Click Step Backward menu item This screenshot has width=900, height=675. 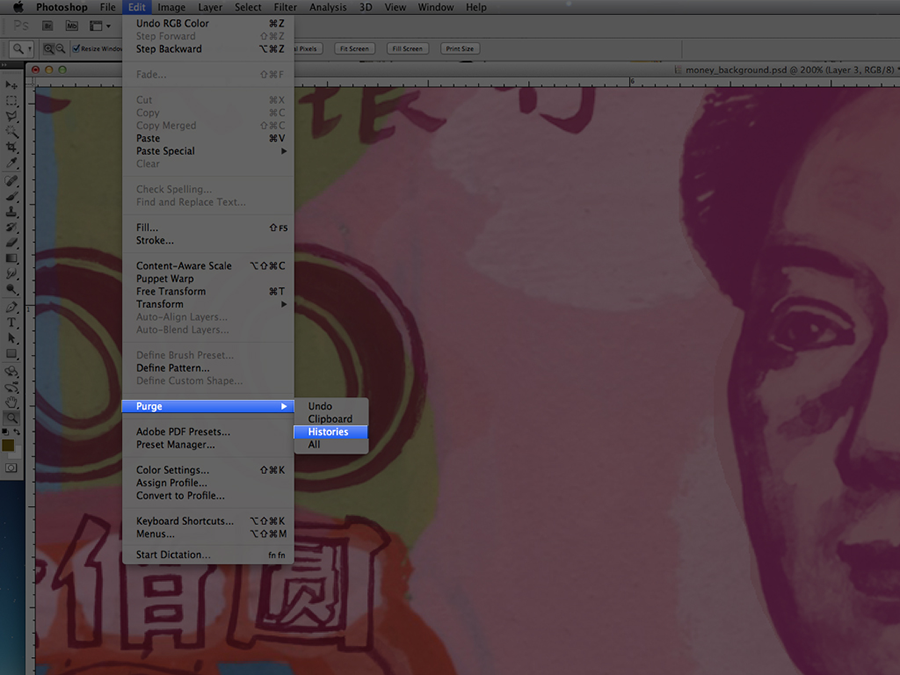208,49
